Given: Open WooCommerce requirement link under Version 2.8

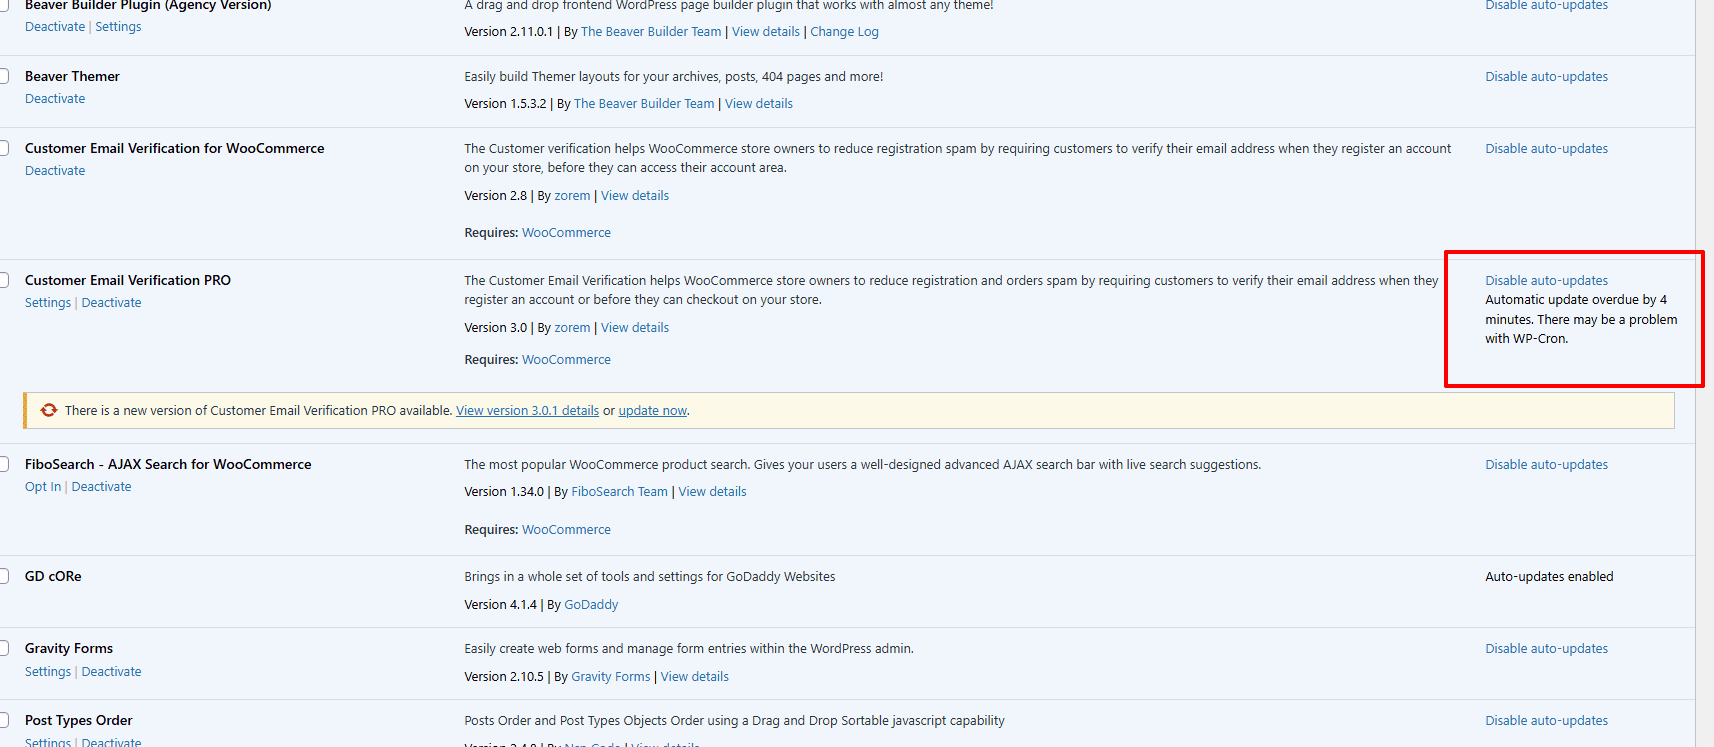Looking at the screenshot, I should point(566,233).
